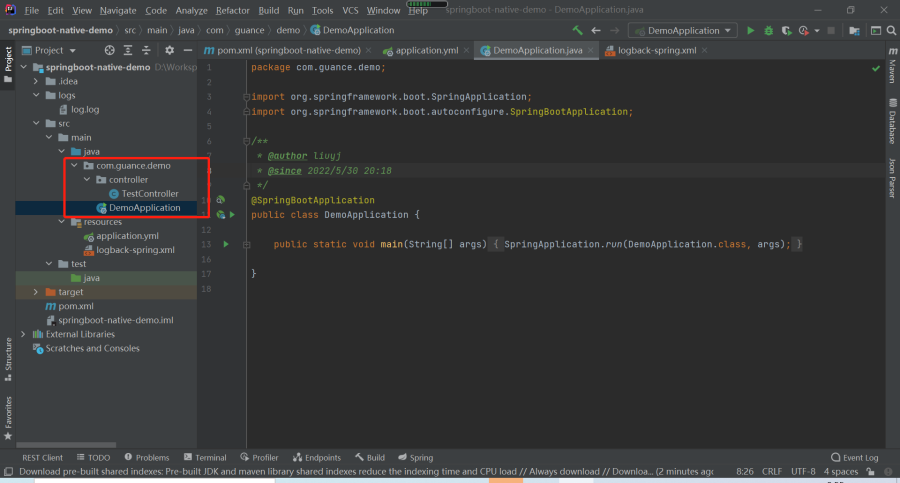Run DemoApplication with the green play button
The image size is (900, 483).
750,30
